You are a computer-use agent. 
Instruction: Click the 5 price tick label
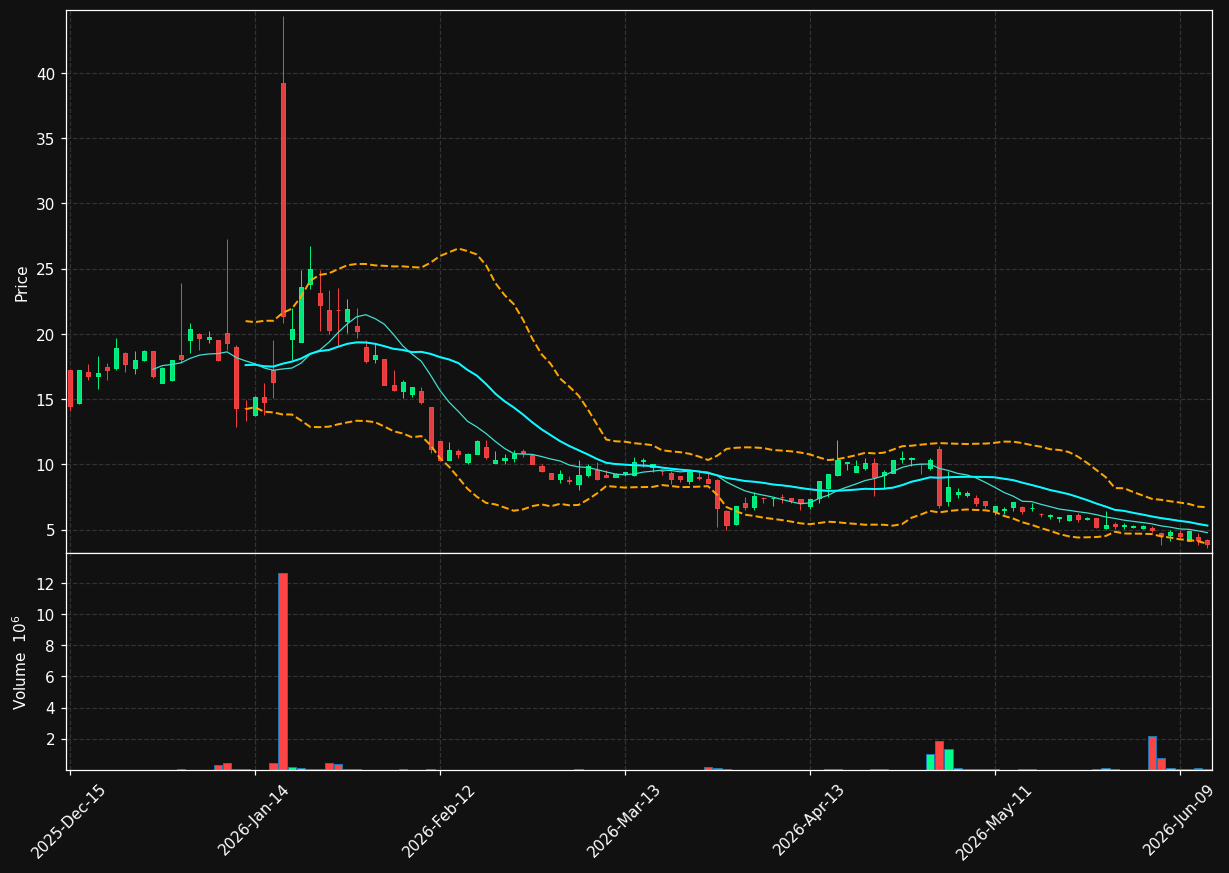point(53,530)
